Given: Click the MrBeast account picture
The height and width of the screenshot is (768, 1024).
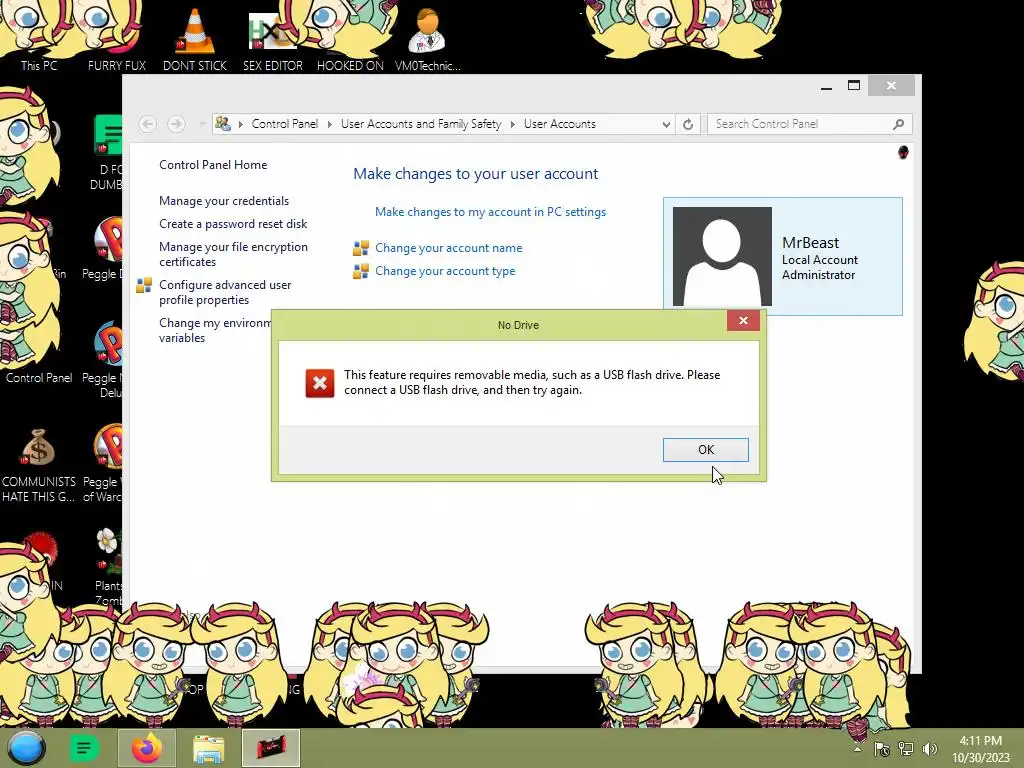Looking at the screenshot, I should click(722, 256).
